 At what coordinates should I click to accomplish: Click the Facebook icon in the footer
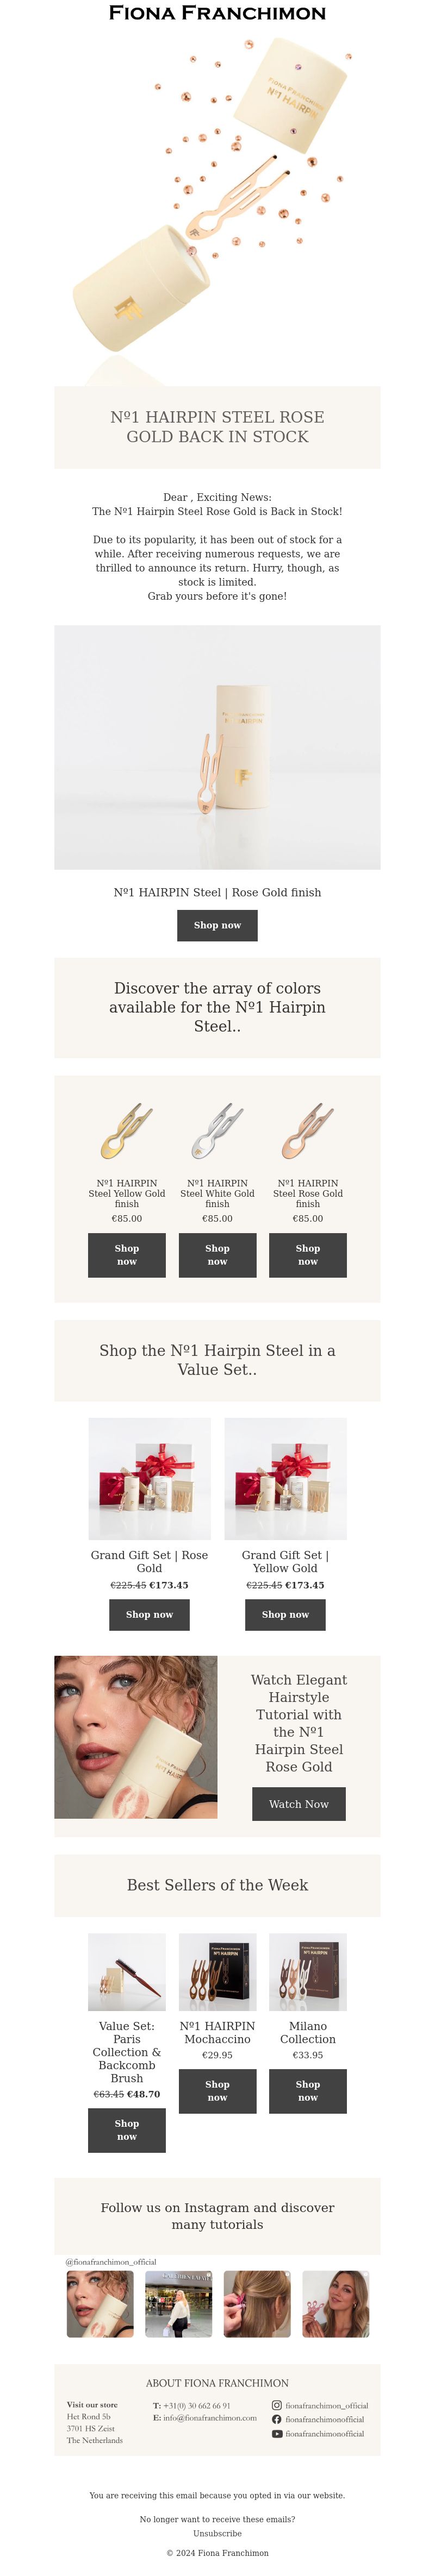pyautogui.click(x=277, y=2419)
